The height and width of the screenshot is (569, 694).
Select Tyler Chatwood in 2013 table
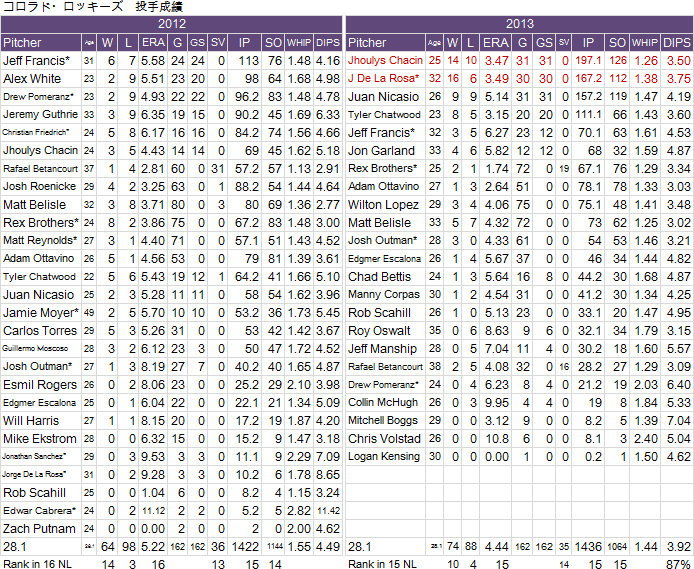tap(384, 115)
